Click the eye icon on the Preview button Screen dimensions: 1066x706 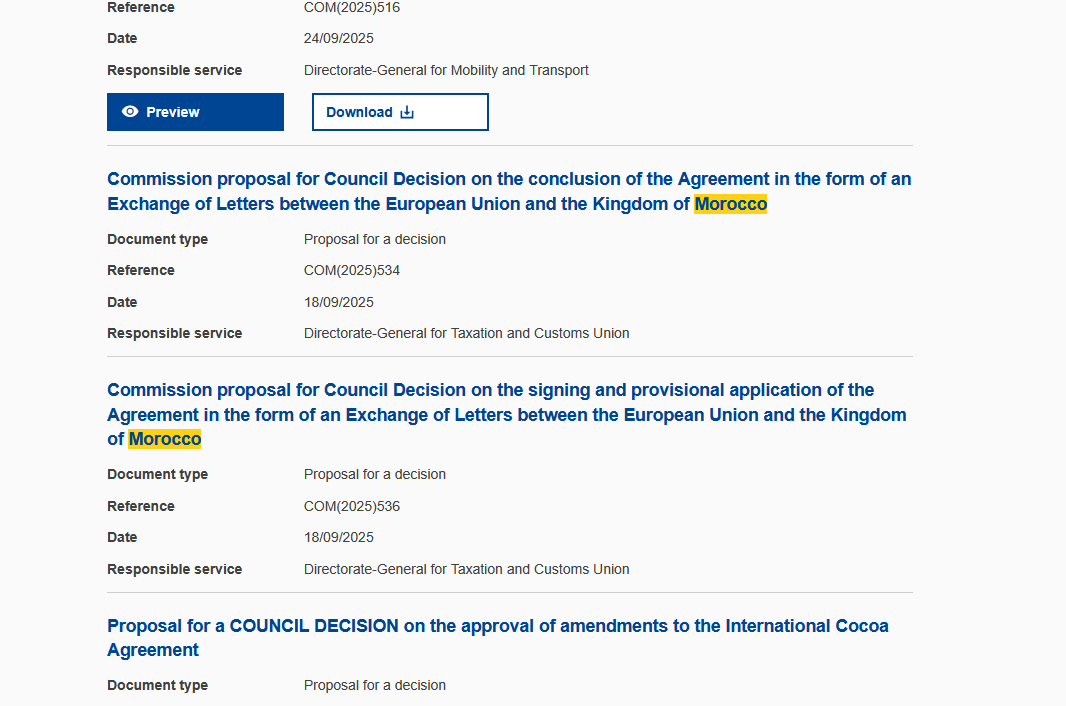pos(130,112)
